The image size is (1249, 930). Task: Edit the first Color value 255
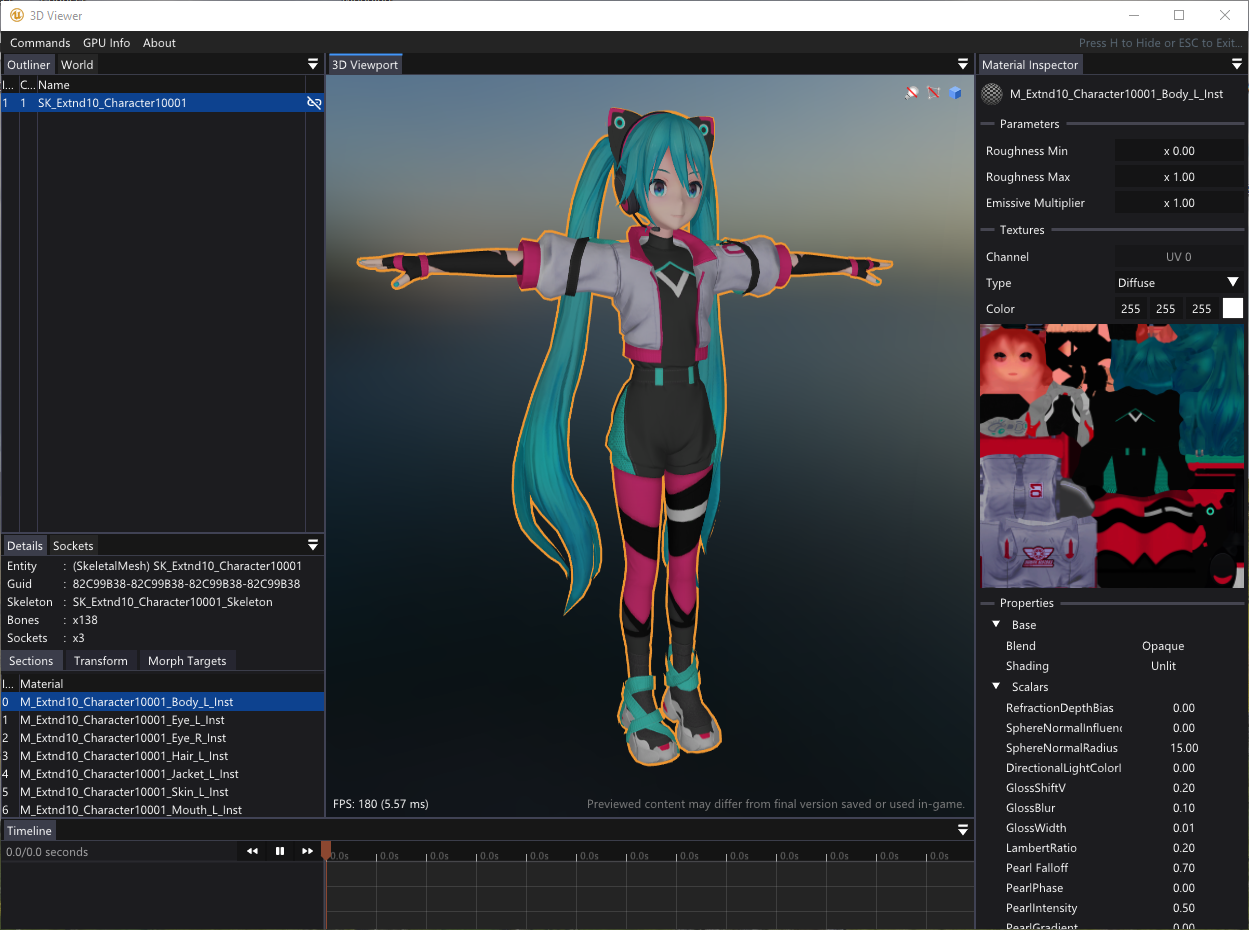click(1131, 309)
